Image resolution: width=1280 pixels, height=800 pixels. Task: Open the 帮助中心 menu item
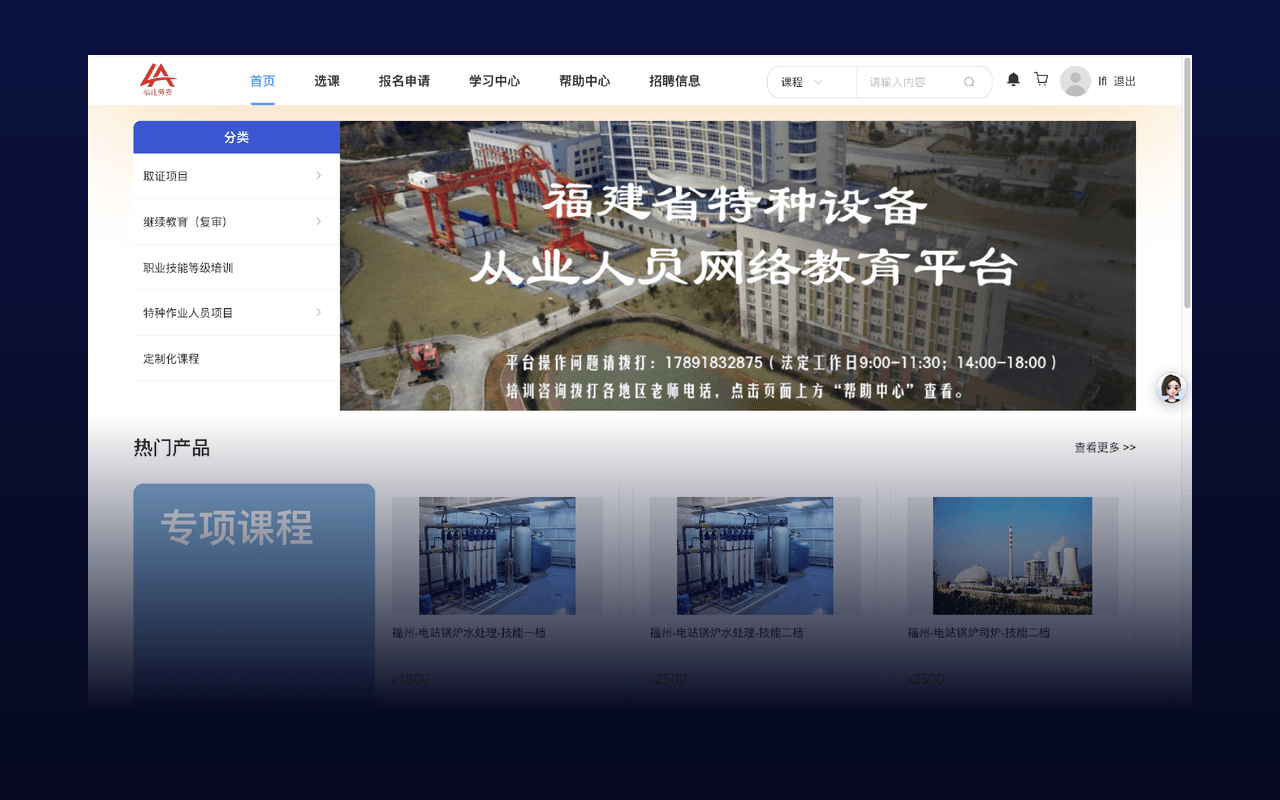584,81
